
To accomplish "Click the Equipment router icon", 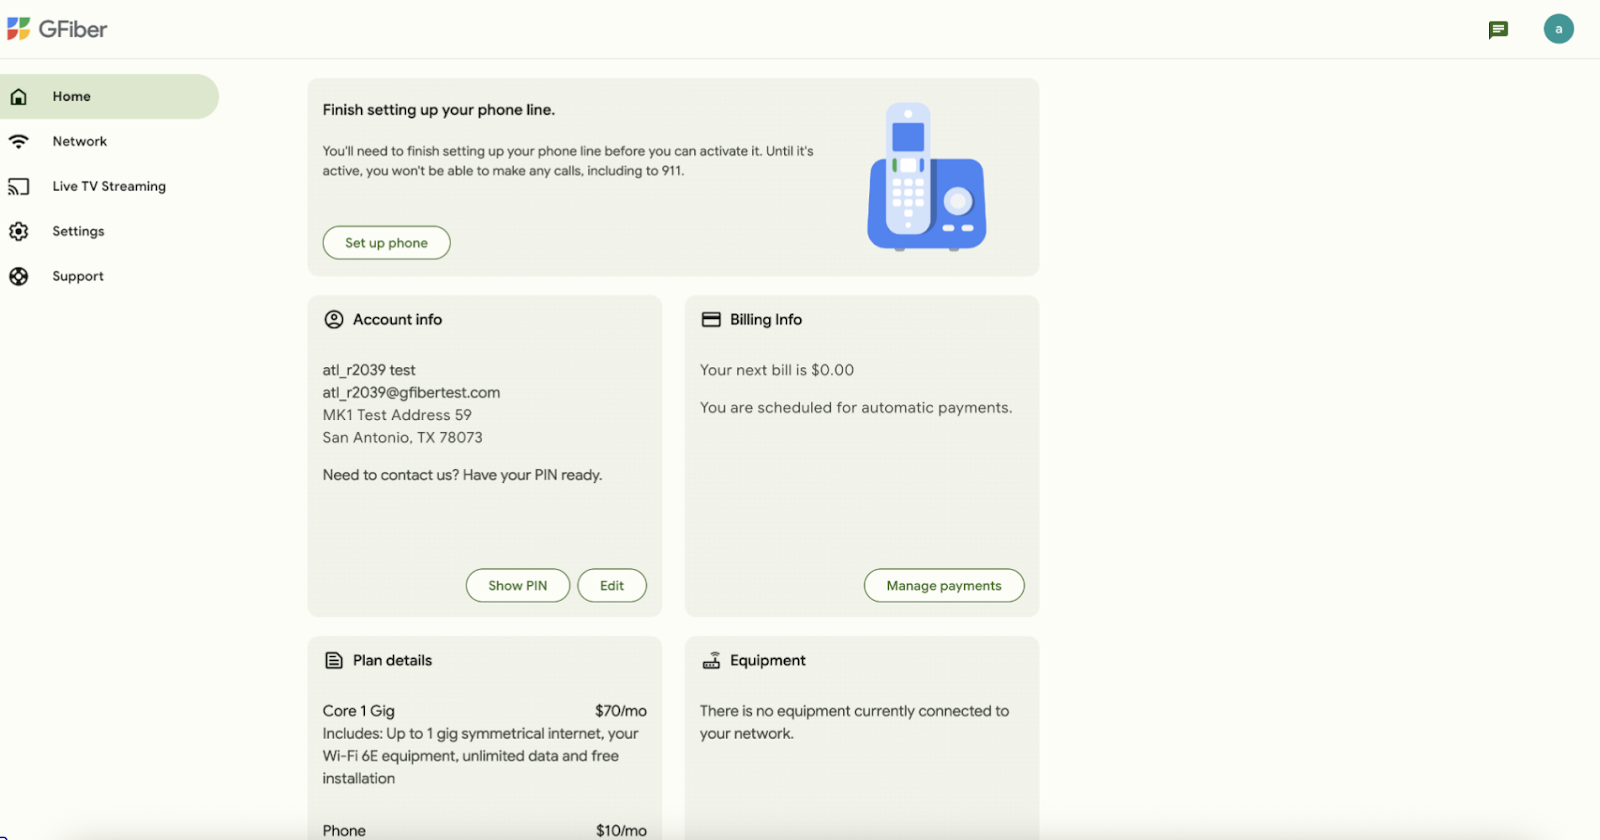I will click(x=711, y=660).
